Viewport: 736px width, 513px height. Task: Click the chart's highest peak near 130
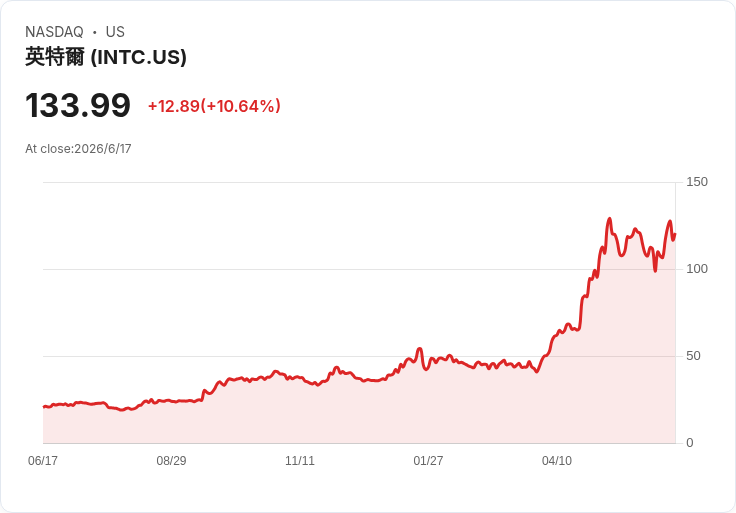tap(610, 219)
